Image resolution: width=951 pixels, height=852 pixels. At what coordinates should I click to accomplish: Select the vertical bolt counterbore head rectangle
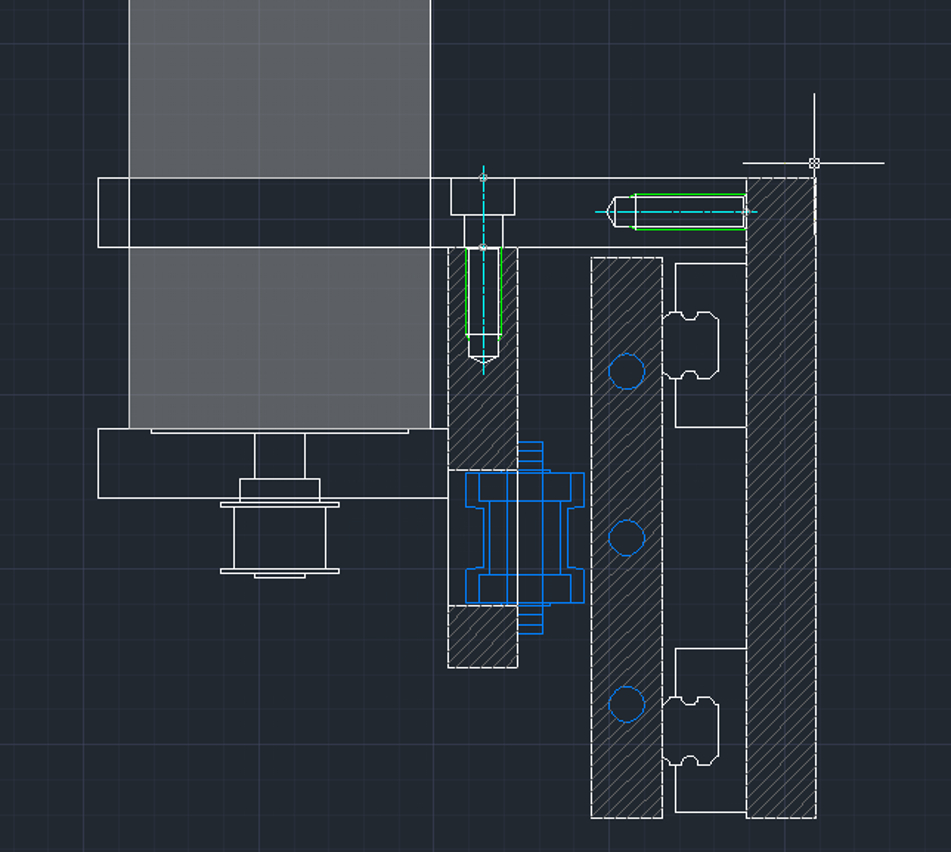pyautogui.click(x=483, y=196)
